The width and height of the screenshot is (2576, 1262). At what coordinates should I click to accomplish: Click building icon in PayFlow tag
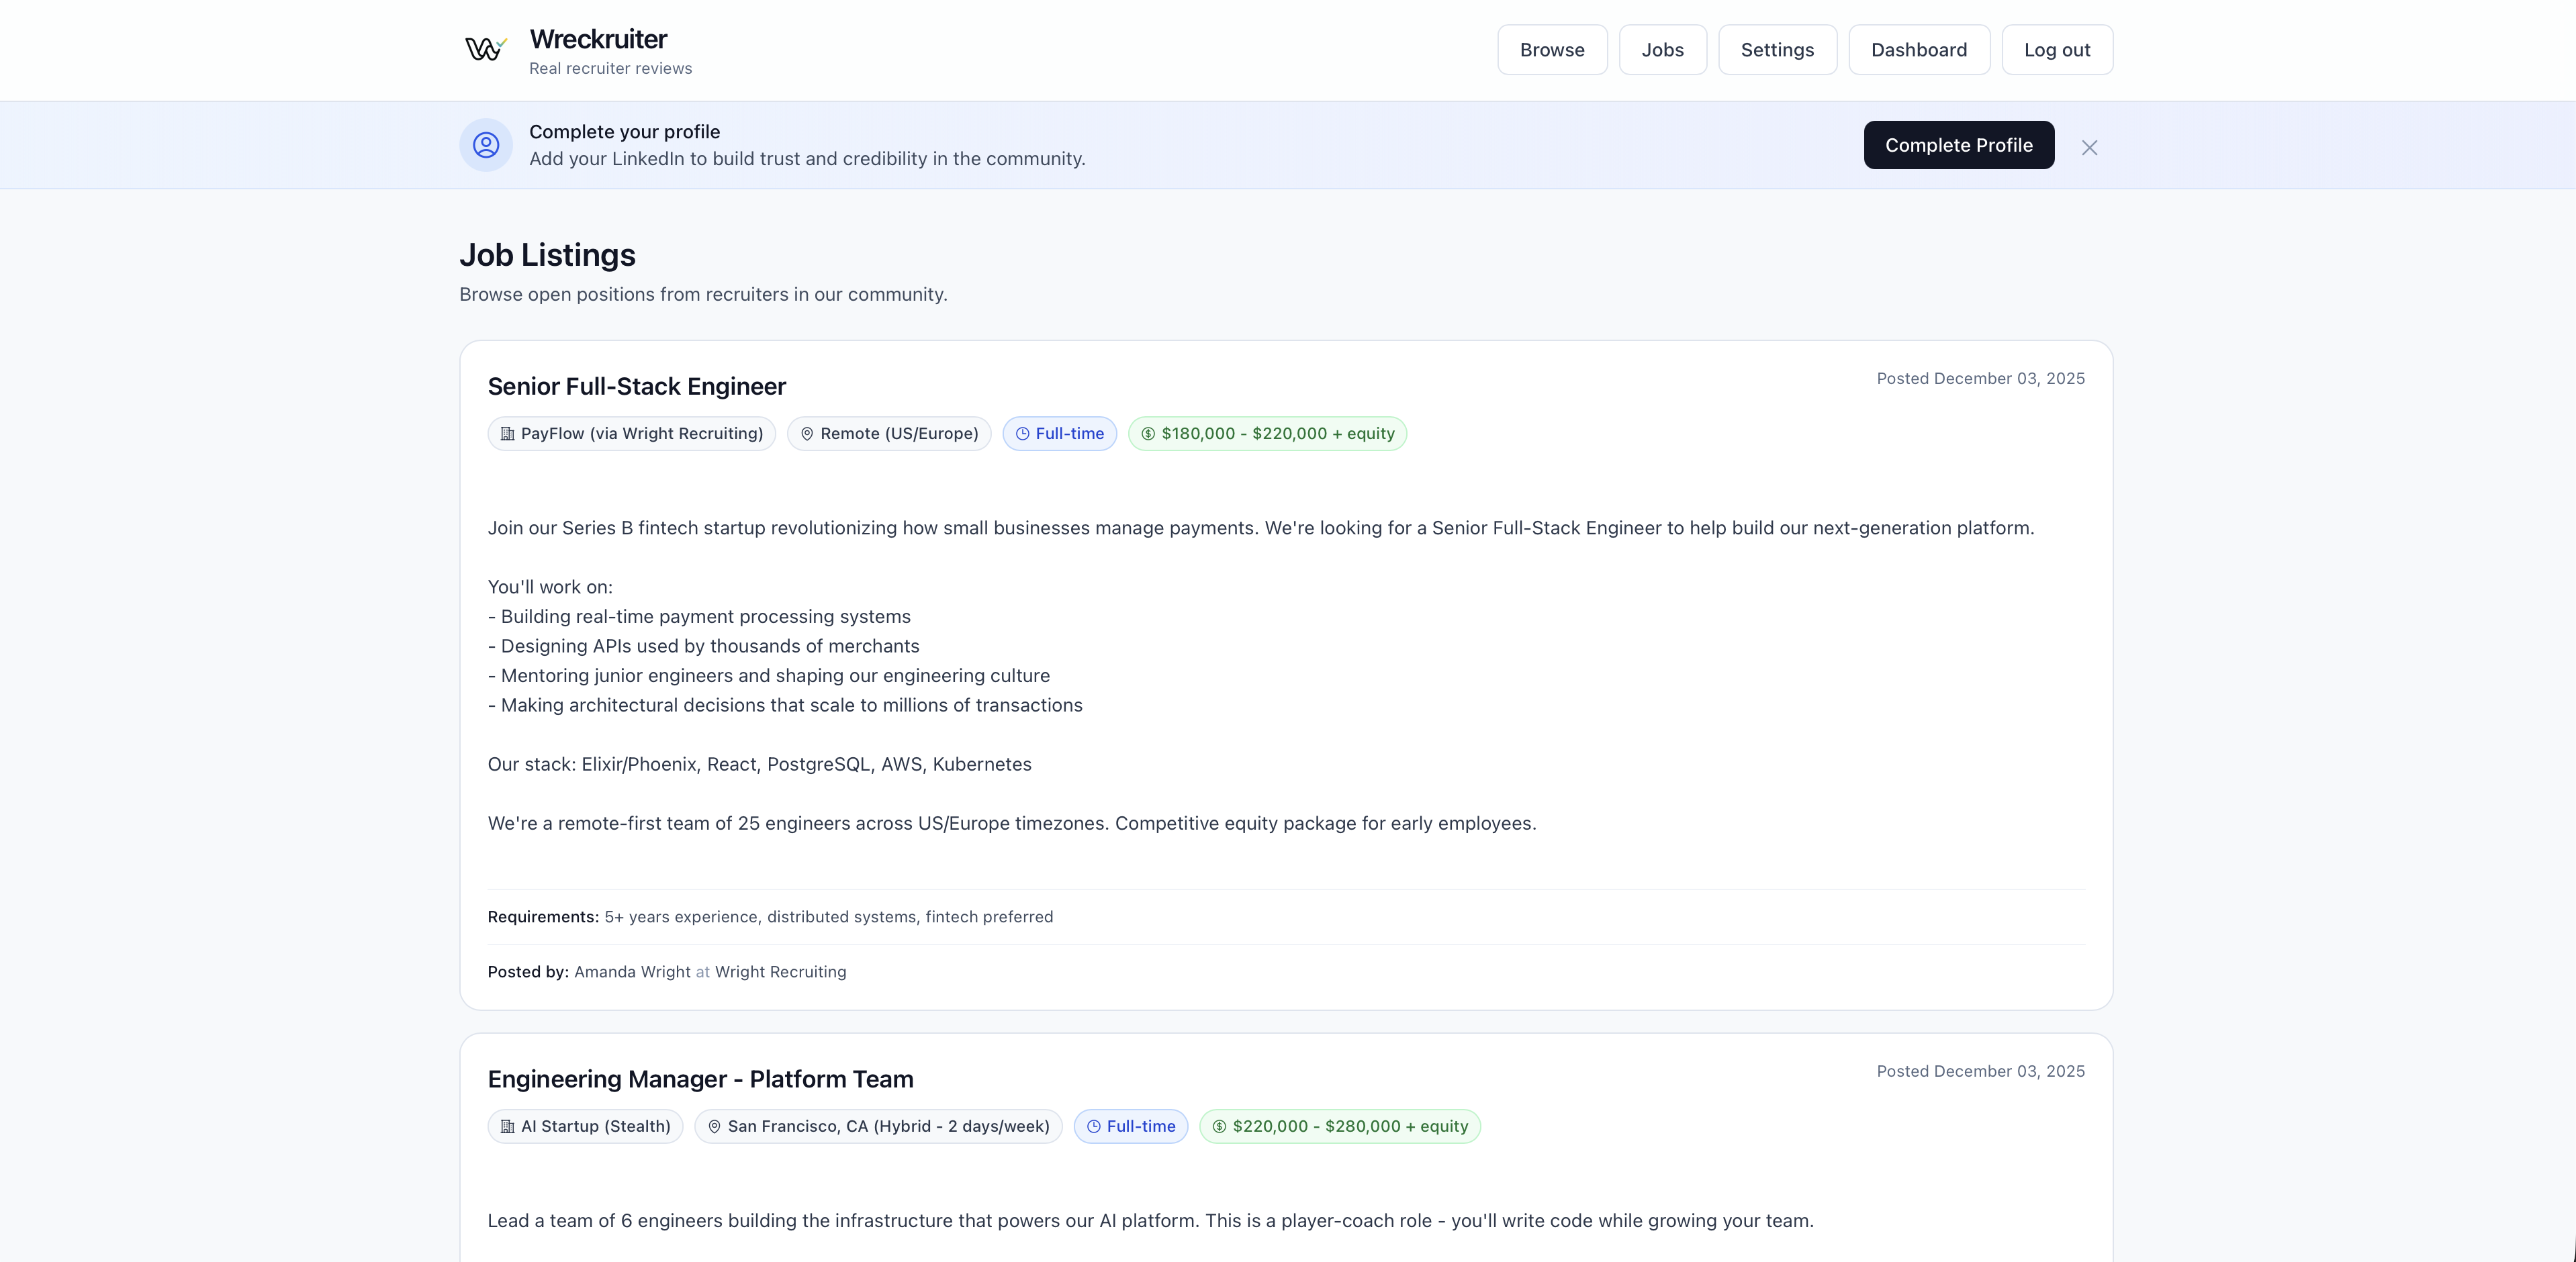tap(507, 434)
